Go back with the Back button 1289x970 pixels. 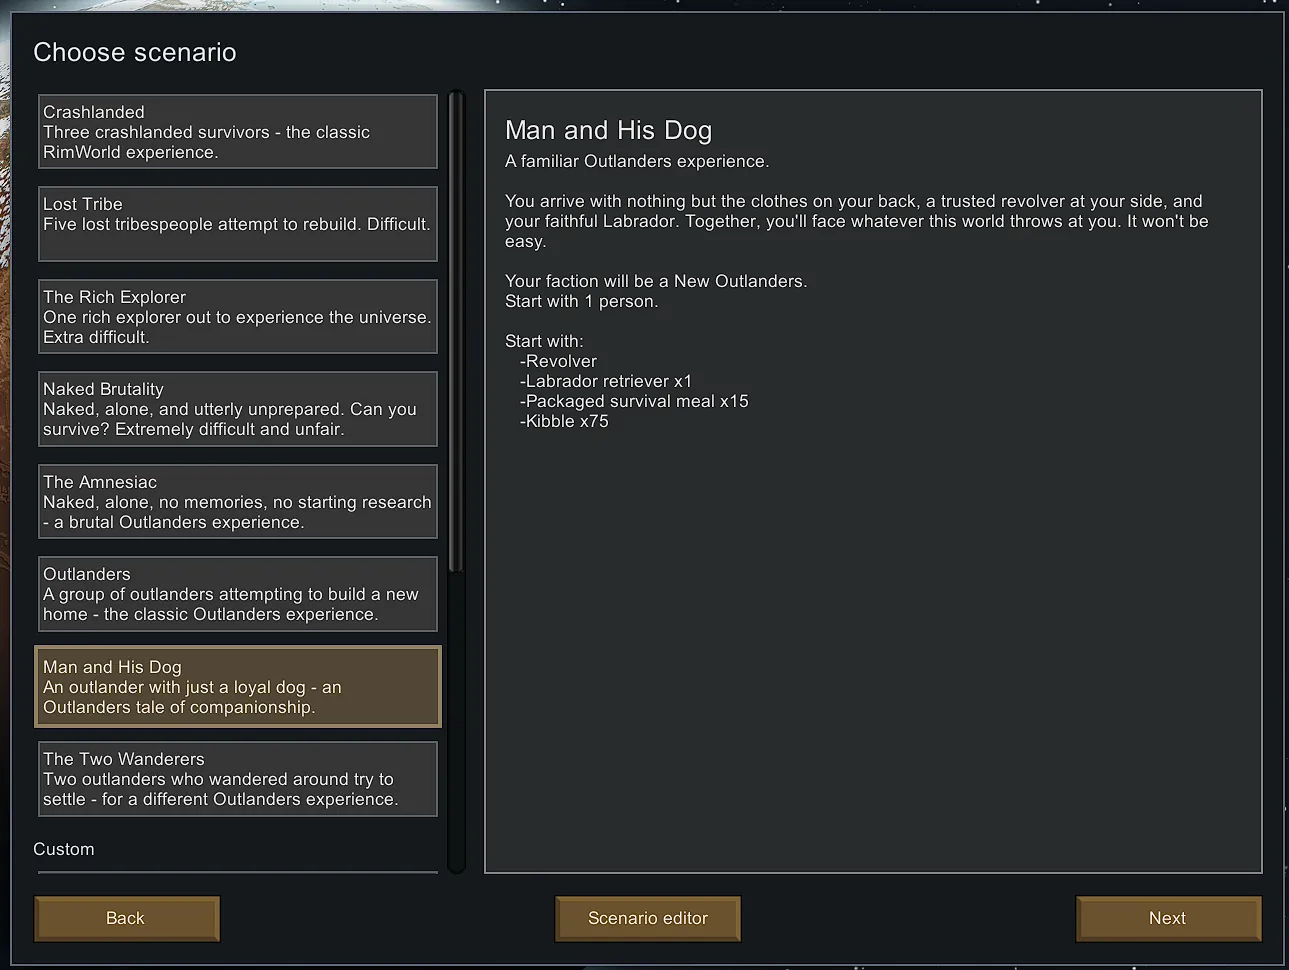126,918
